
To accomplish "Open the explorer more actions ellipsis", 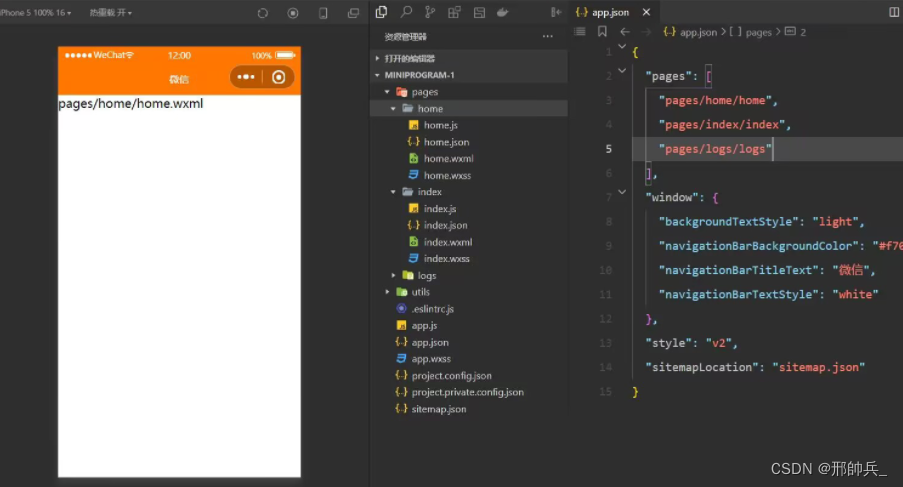I will pyautogui.click(x=548, y=36).
